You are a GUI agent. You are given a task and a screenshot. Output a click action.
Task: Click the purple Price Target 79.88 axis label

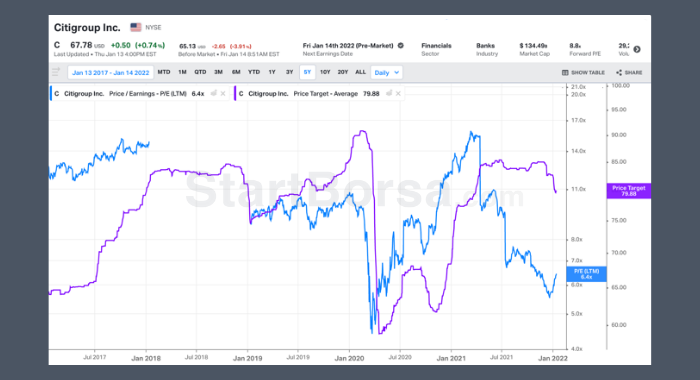(x=629, y=191)
